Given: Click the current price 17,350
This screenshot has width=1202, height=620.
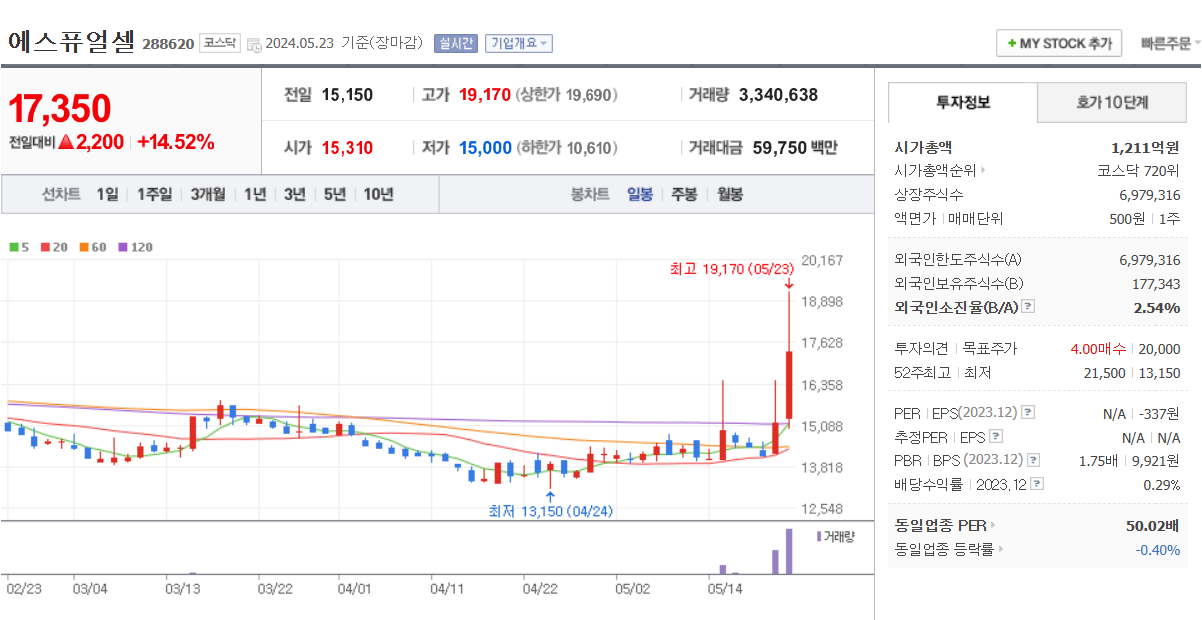Looking at the screenshot, I should click(x=60, y=108).
